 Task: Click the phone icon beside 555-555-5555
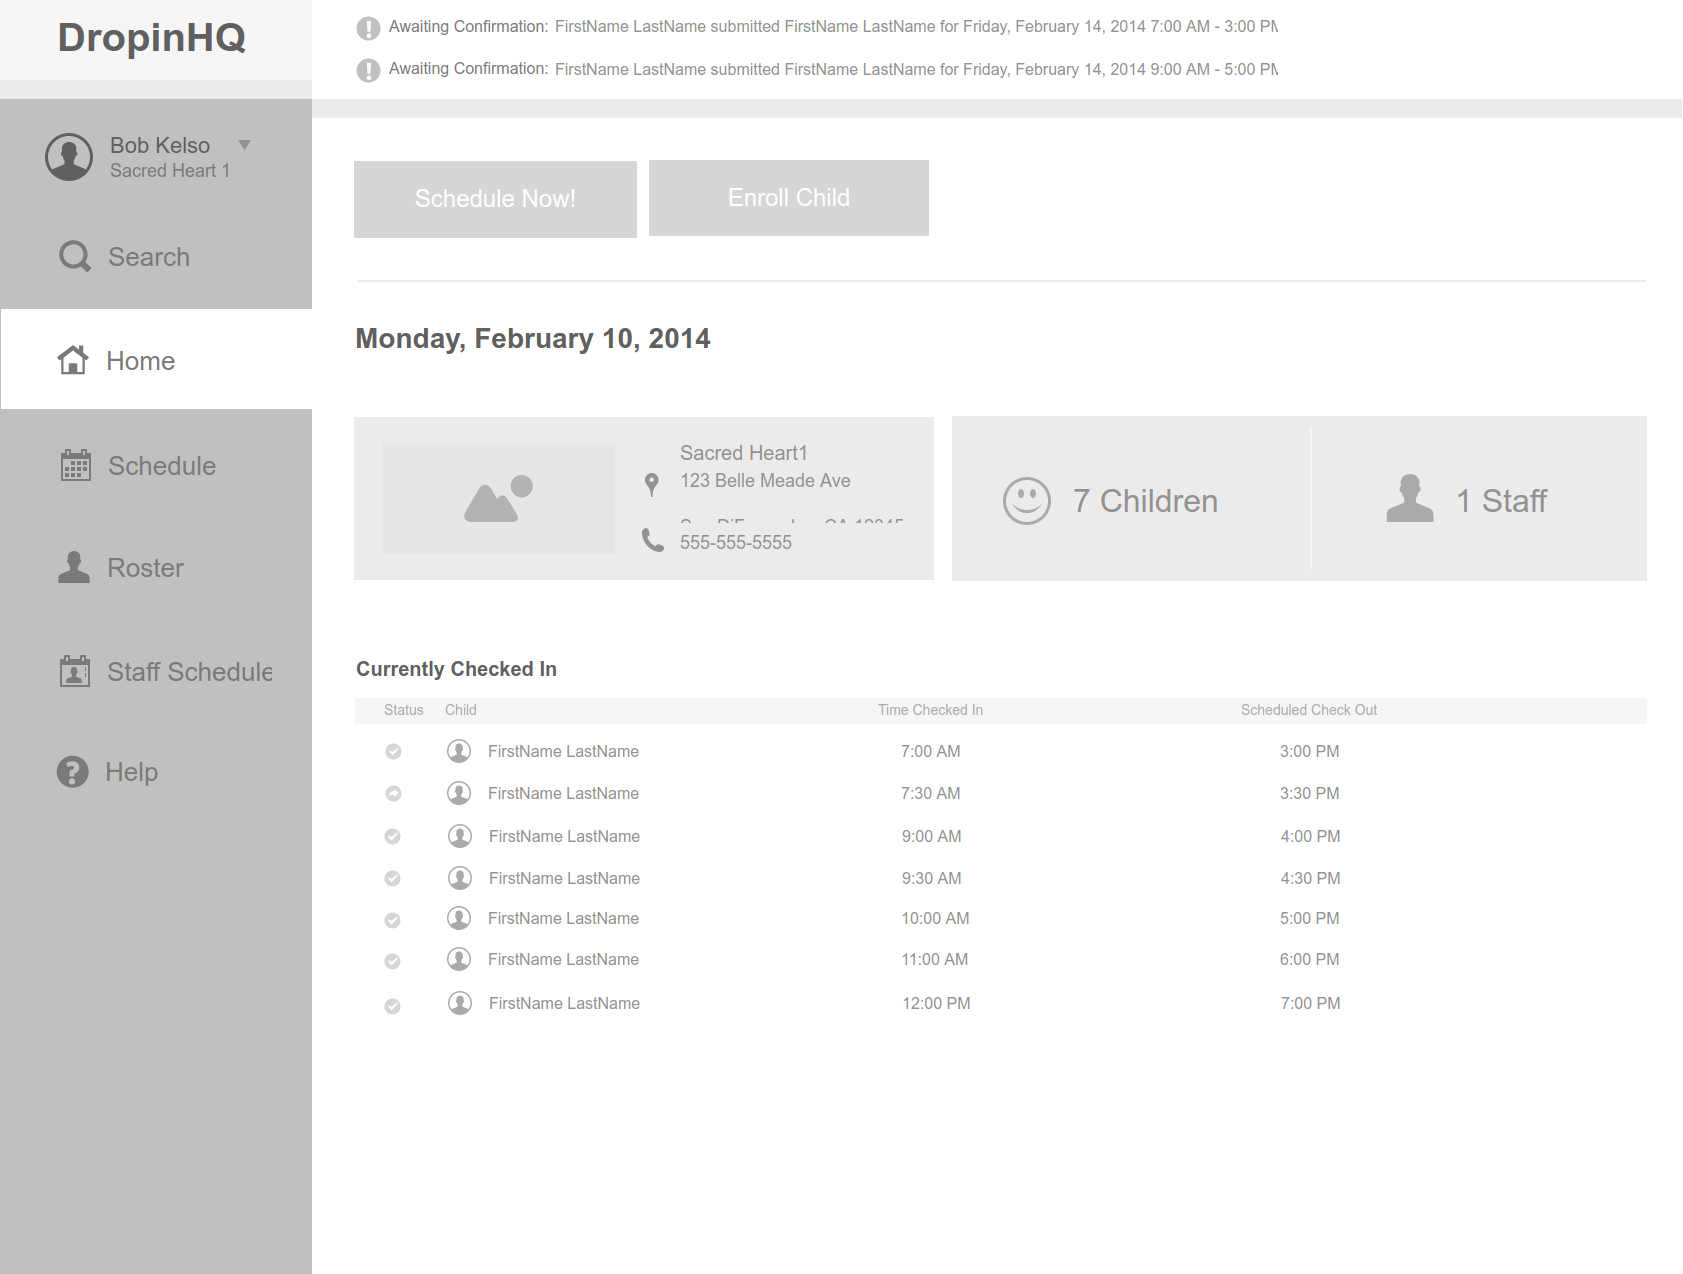click(x=653, y=541)
